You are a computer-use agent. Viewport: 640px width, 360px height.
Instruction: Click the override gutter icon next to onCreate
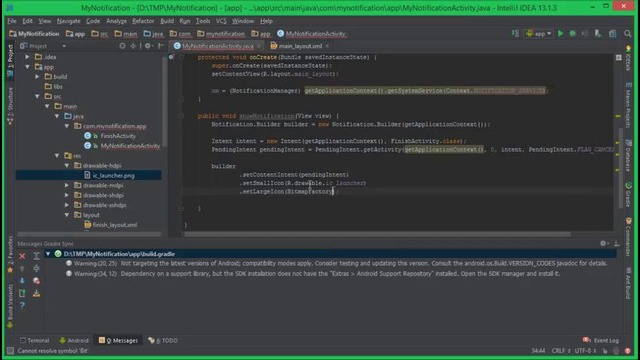tap(171, 57)
